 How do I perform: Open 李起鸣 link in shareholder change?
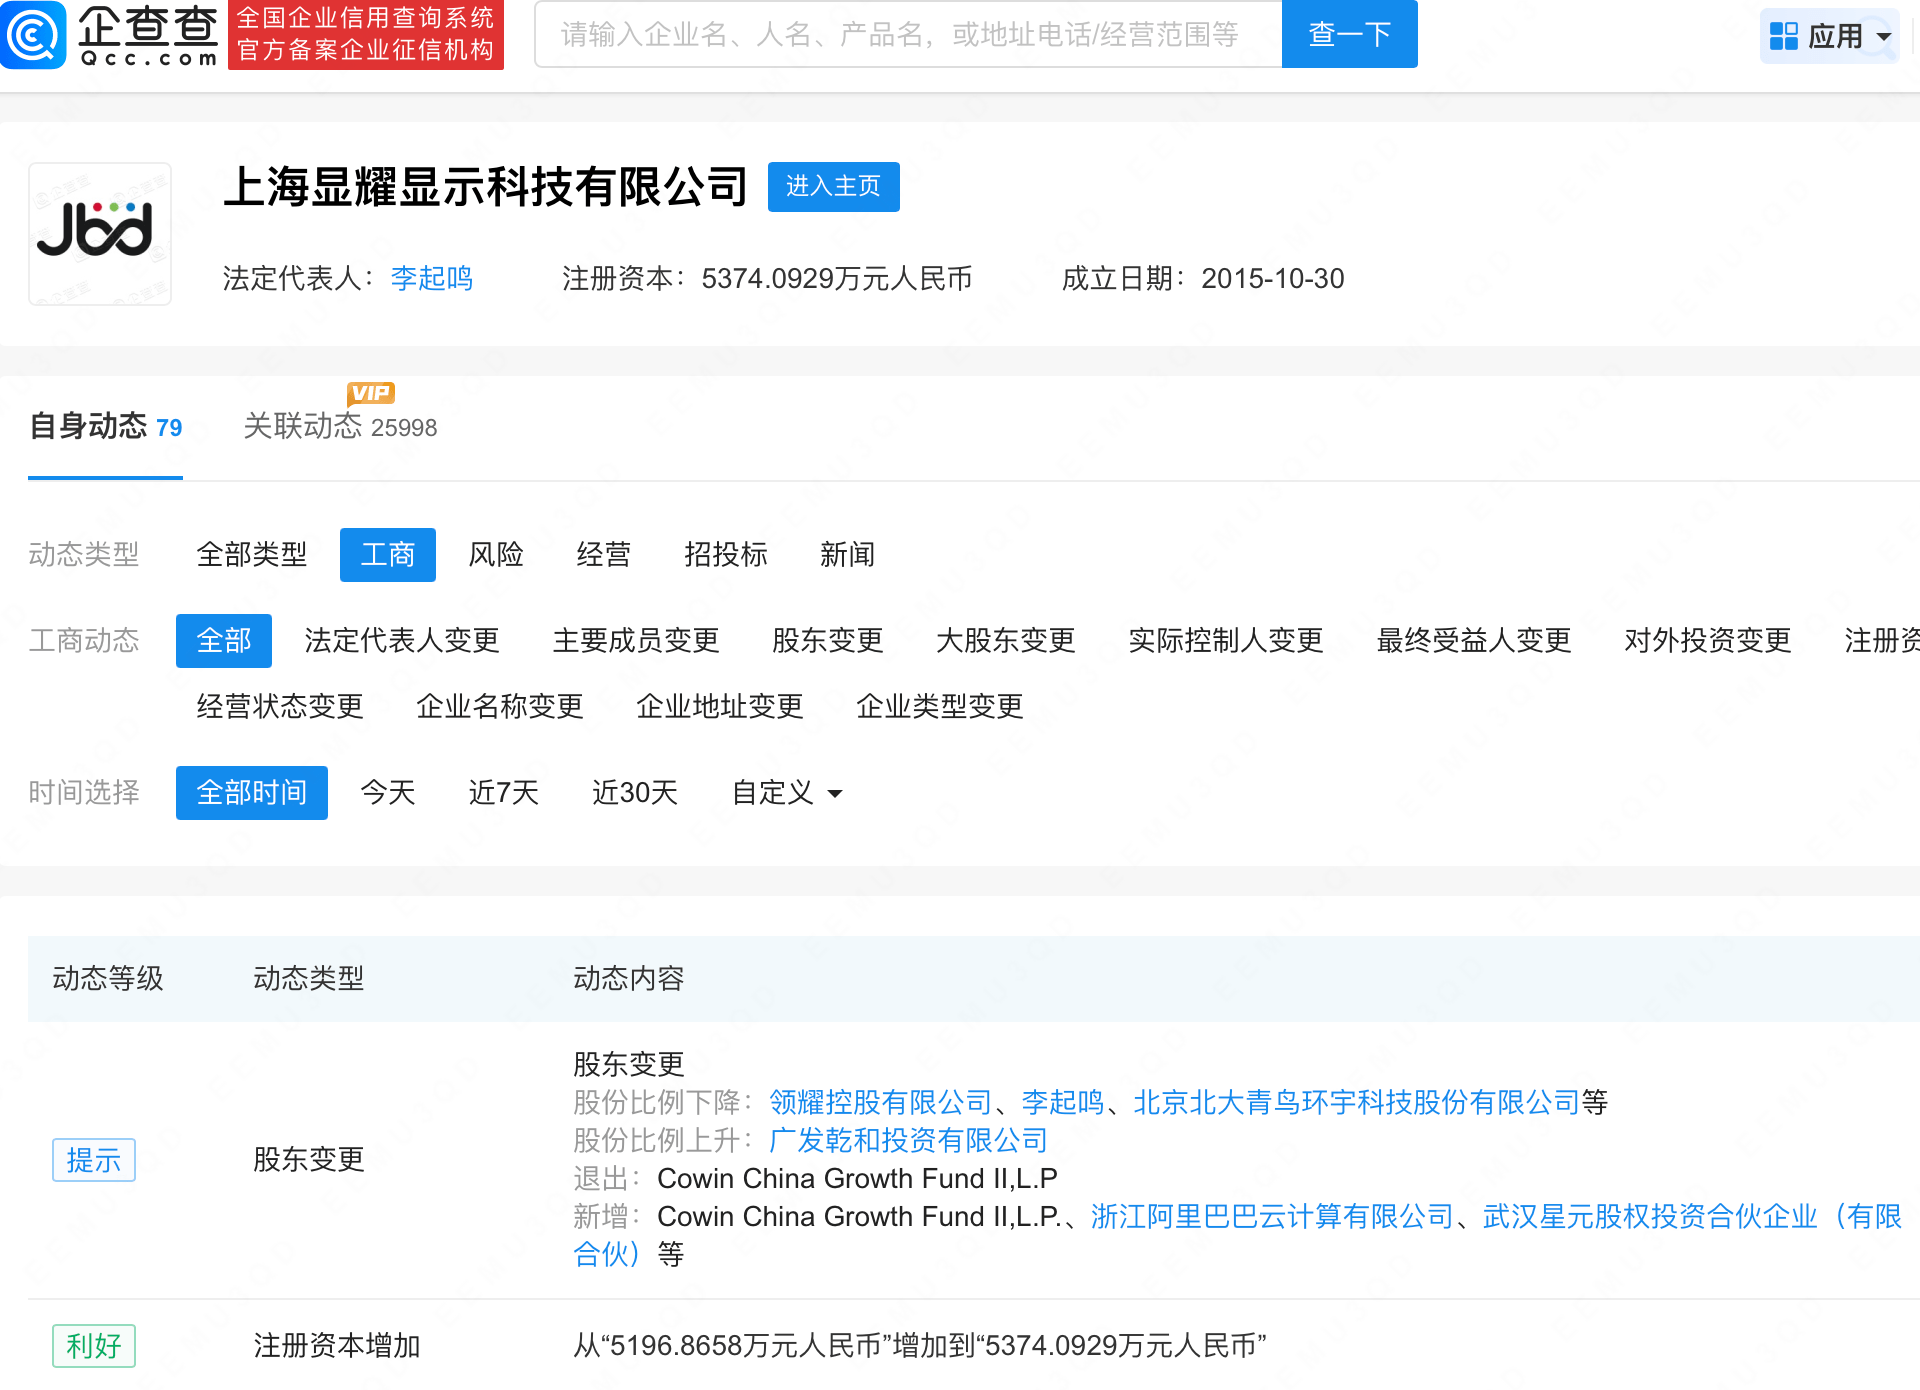coord(1062,1102)
